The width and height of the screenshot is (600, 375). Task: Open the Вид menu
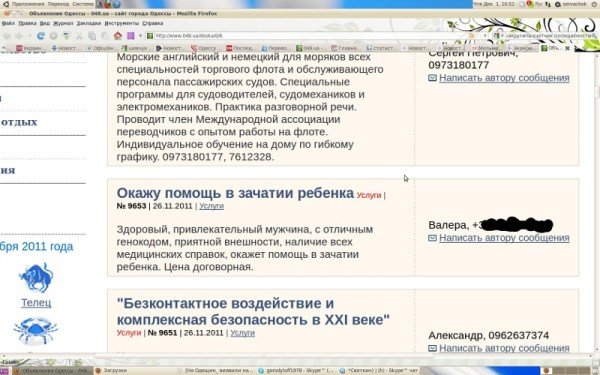pyautogui.click(x=45, y=23)
